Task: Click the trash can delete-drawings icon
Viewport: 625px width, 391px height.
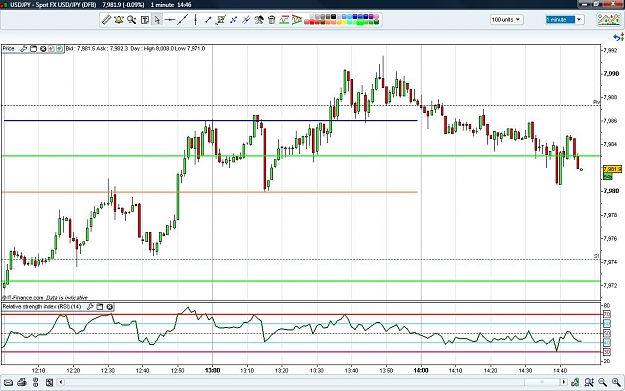Action: [x=272, y=20]
